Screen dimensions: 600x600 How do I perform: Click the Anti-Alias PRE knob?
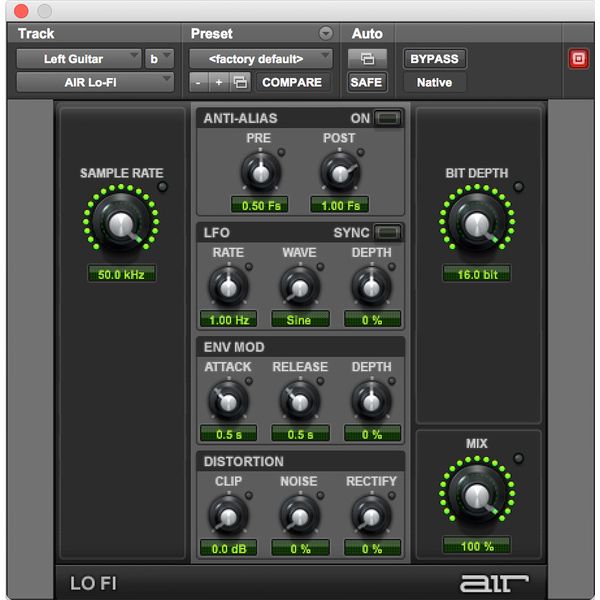point(261,171)
